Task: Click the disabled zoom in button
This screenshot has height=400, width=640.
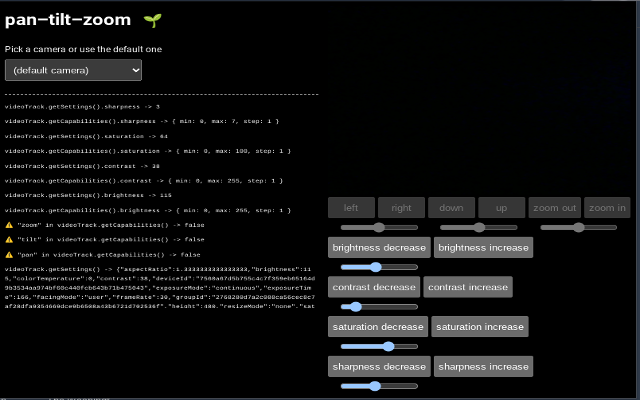Action: pyautogui.click(x=607, y=208)
